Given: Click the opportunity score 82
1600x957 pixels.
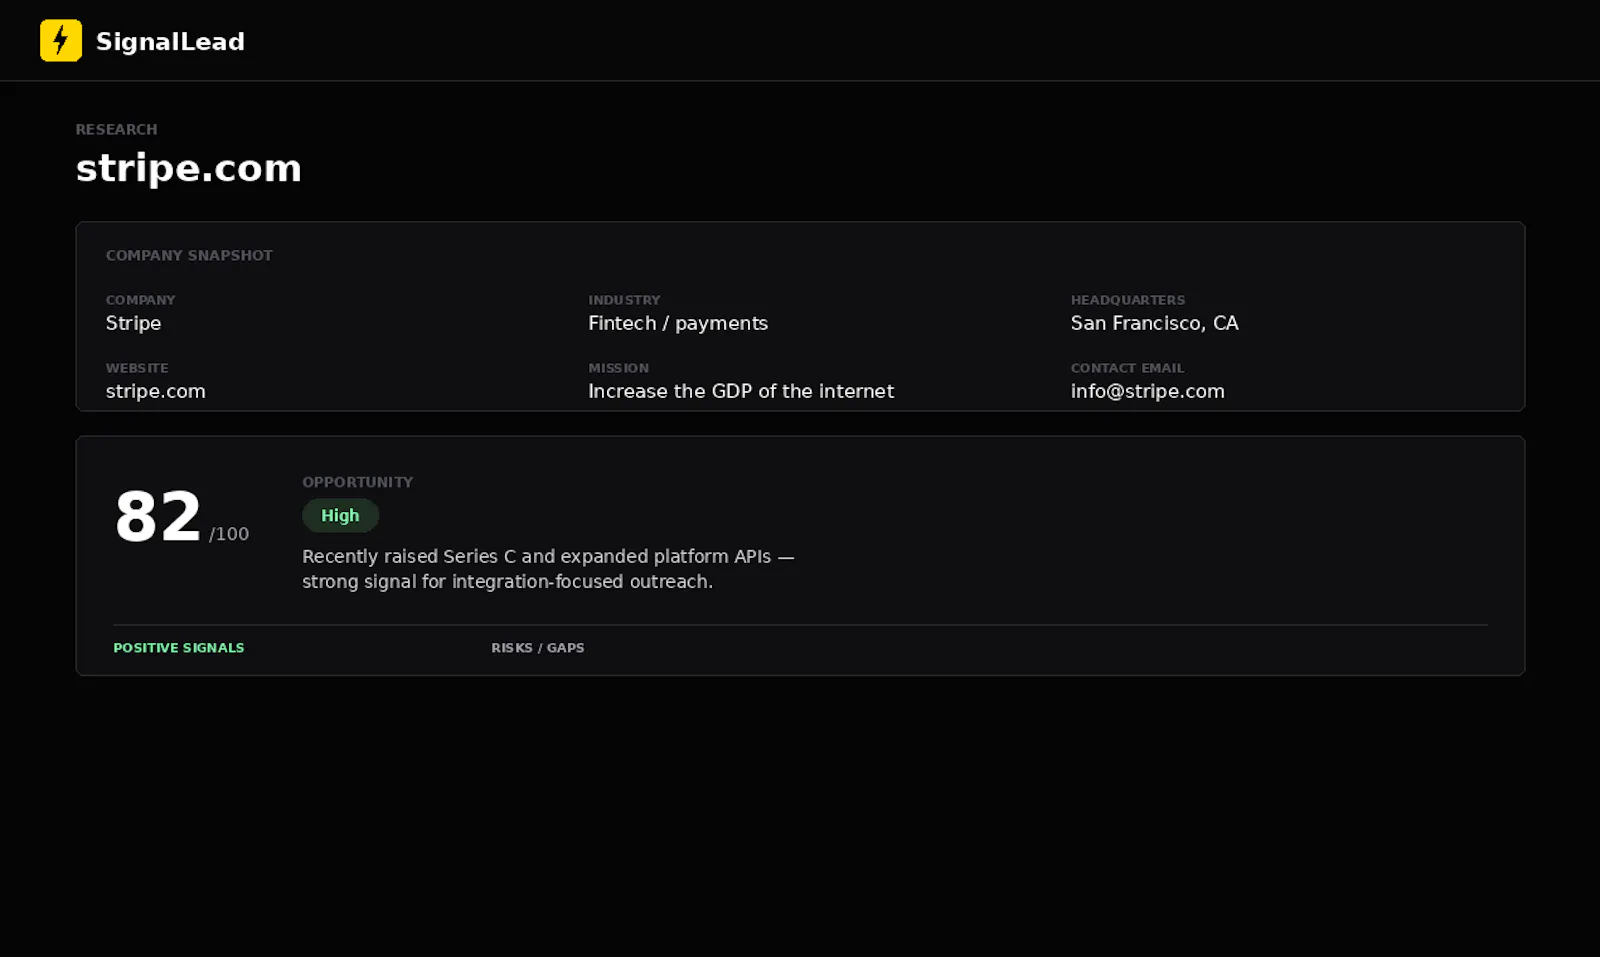Looking at the screenshot, I should click(158, 517).
